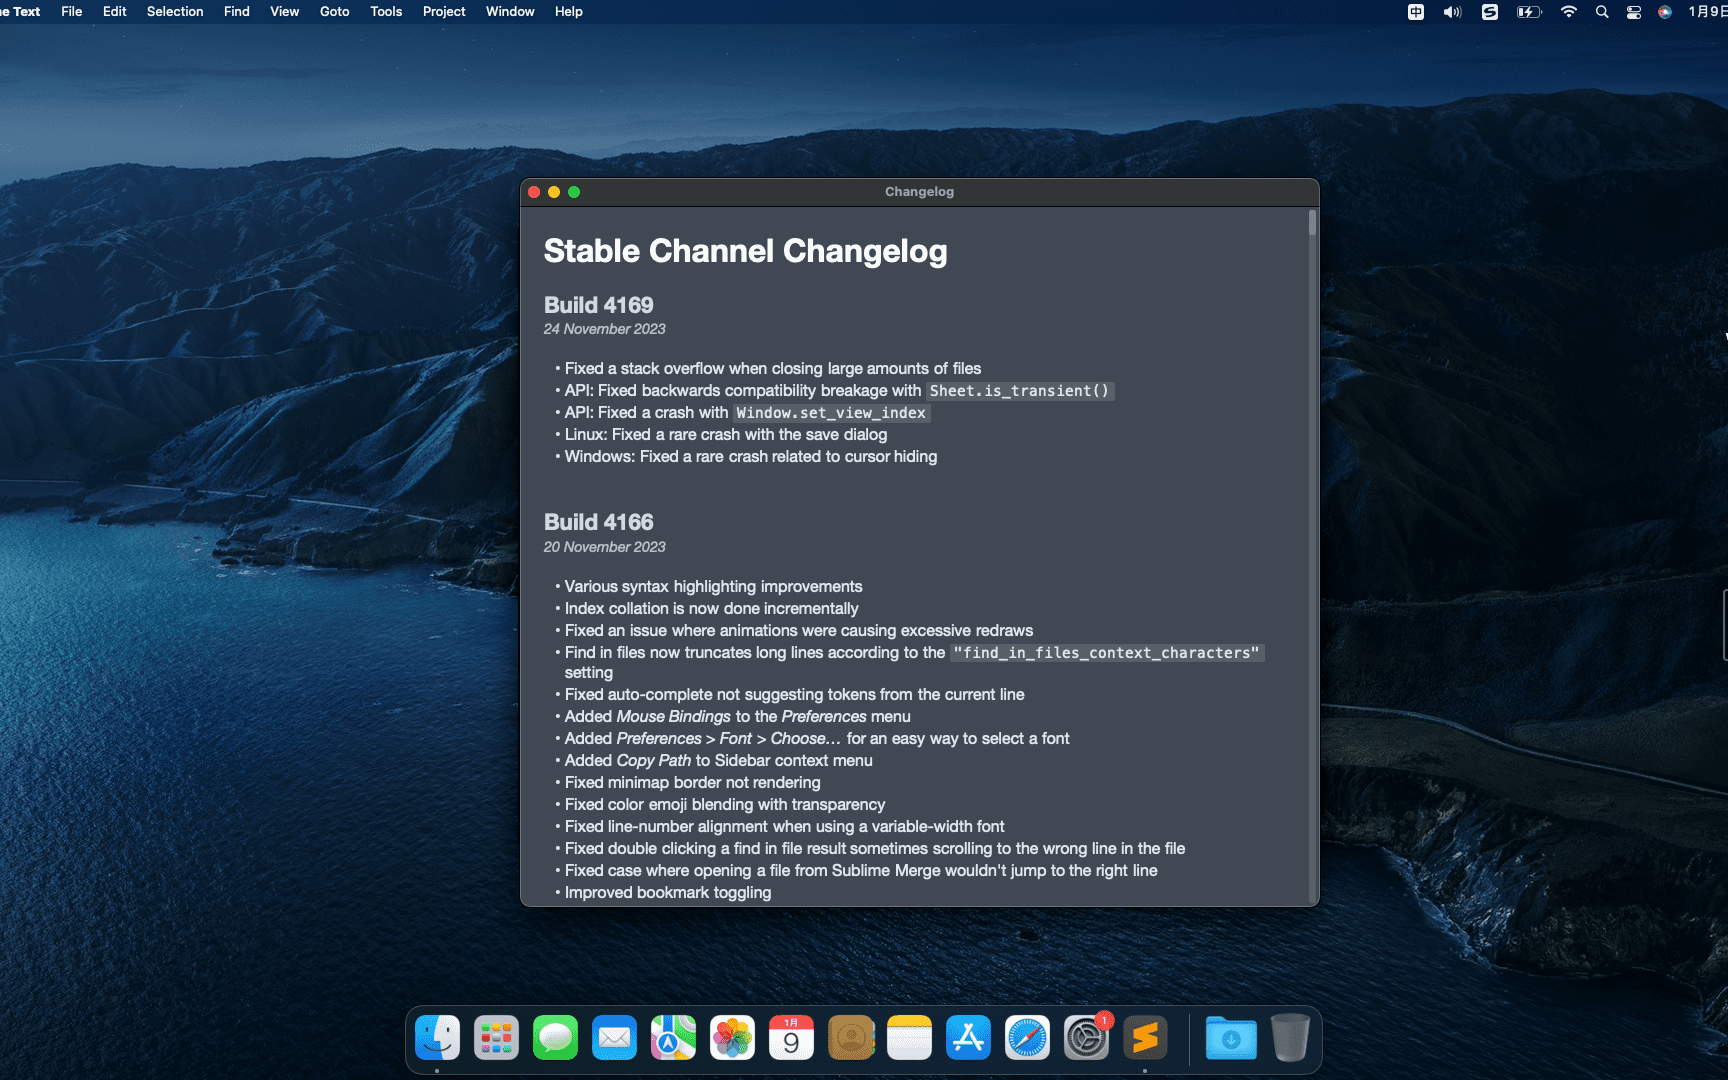Open Finder from the dock
The image size is (1728, 1080).
(437, 1038)
